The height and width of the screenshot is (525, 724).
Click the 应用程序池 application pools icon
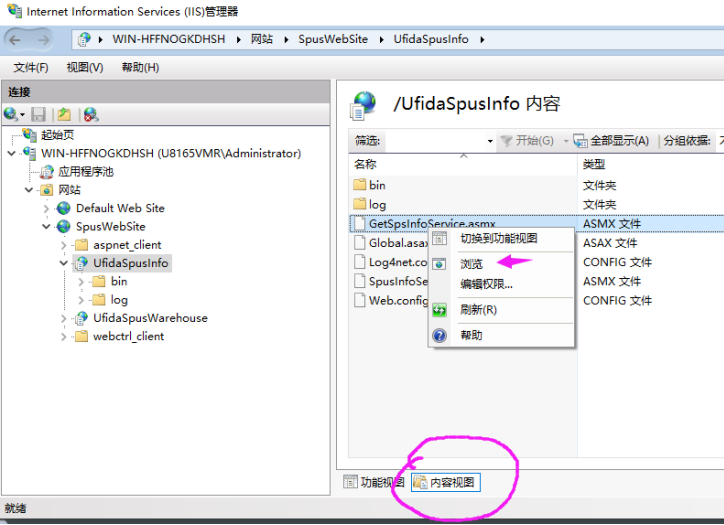pos(47,172)
